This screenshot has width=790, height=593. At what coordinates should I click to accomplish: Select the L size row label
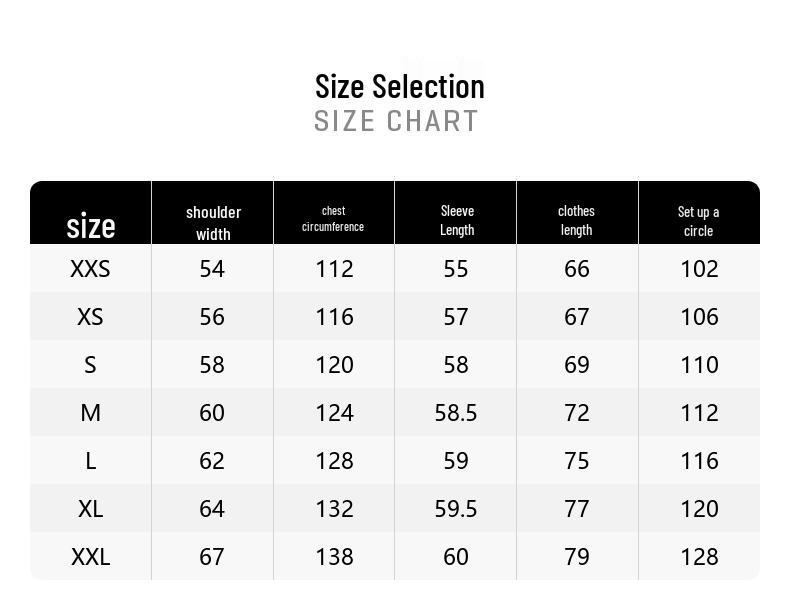90,461
